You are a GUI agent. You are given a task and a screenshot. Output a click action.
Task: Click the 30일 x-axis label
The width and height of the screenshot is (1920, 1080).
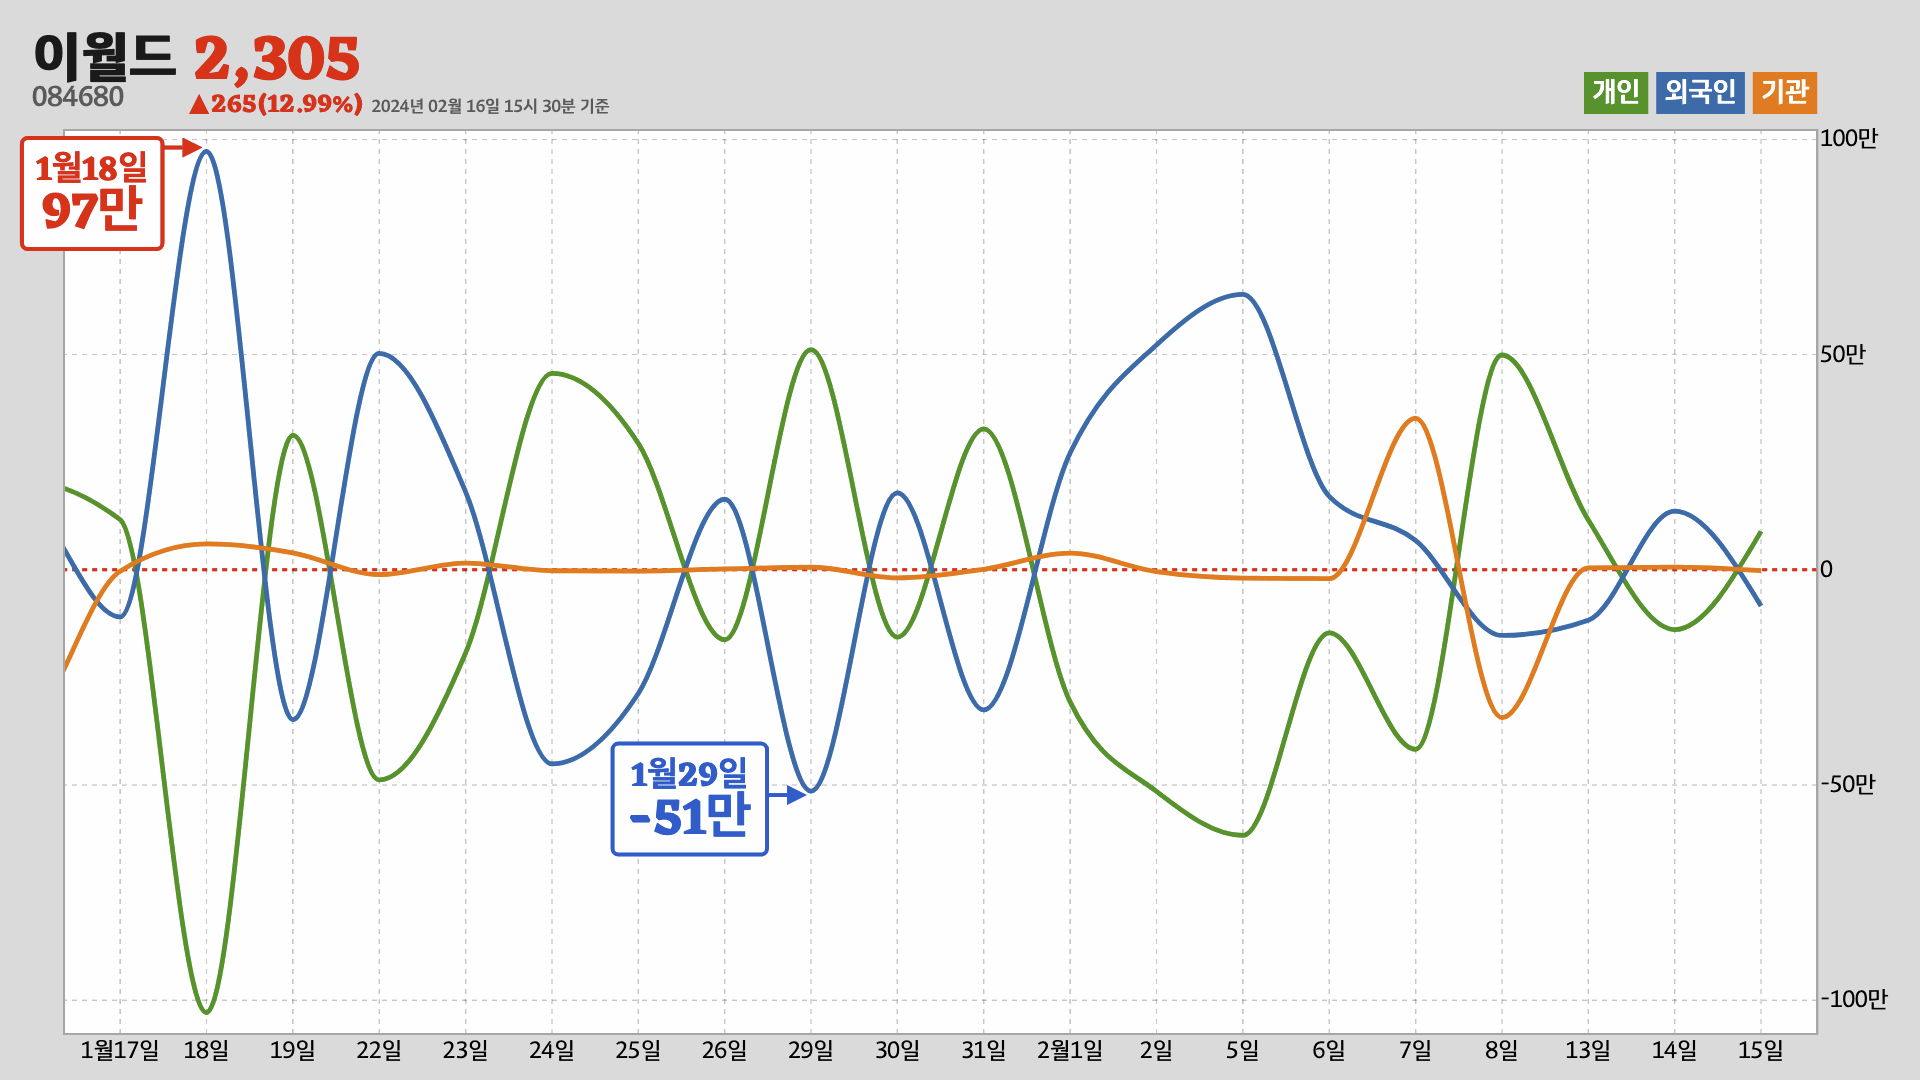coord(897,1051)
